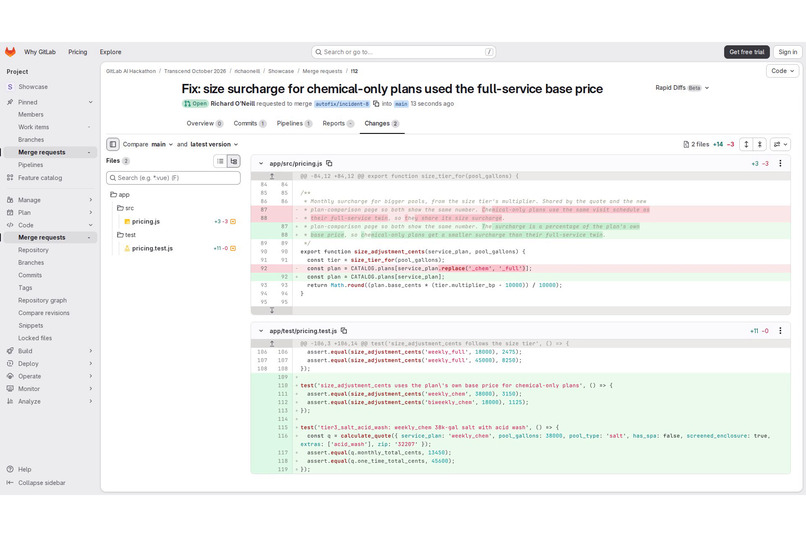806x537 pixels.
Task: Switch file browser to list view
Action: pyautogui.click(x=220, y=161)
